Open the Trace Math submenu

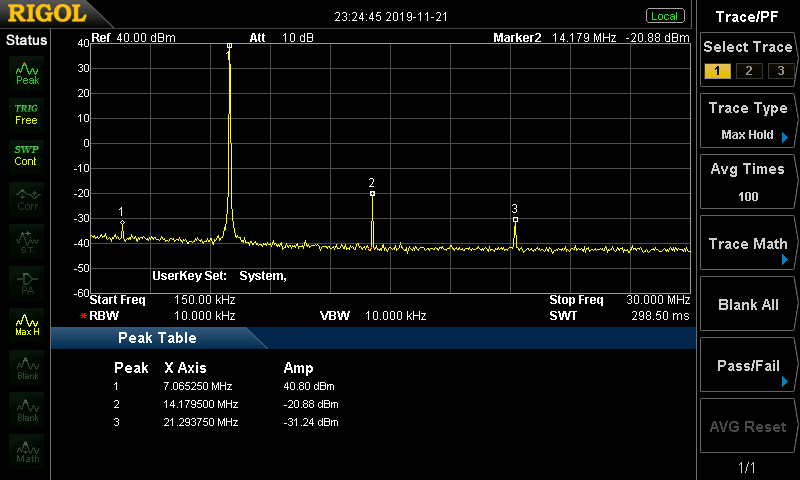tap(748, 244)
